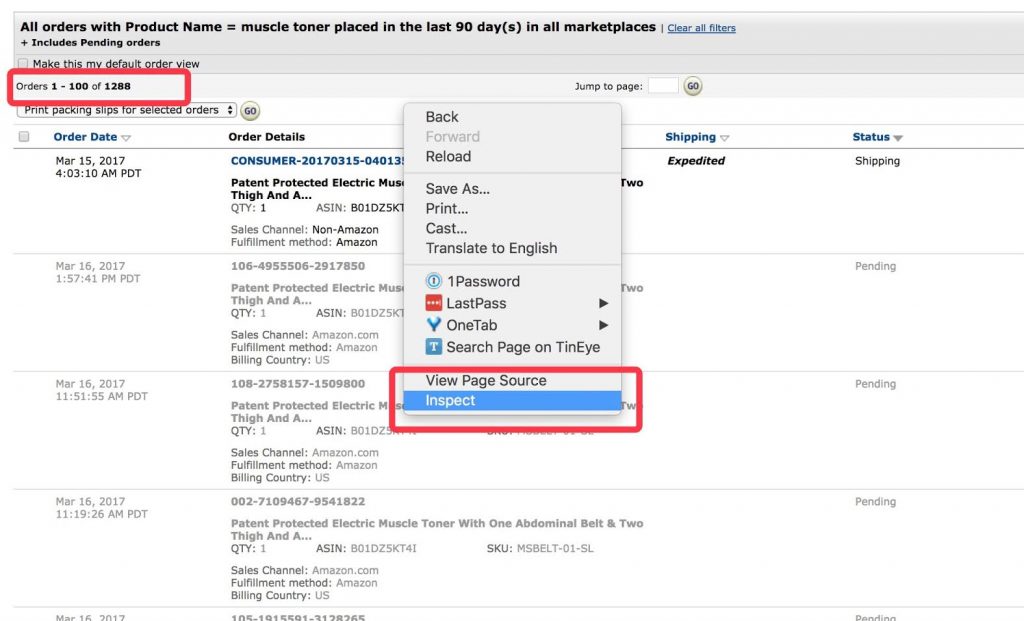This screenshot has height=621, width=1024.
Task: Click 'Clear all filters' link
Action: pos(701,28)
